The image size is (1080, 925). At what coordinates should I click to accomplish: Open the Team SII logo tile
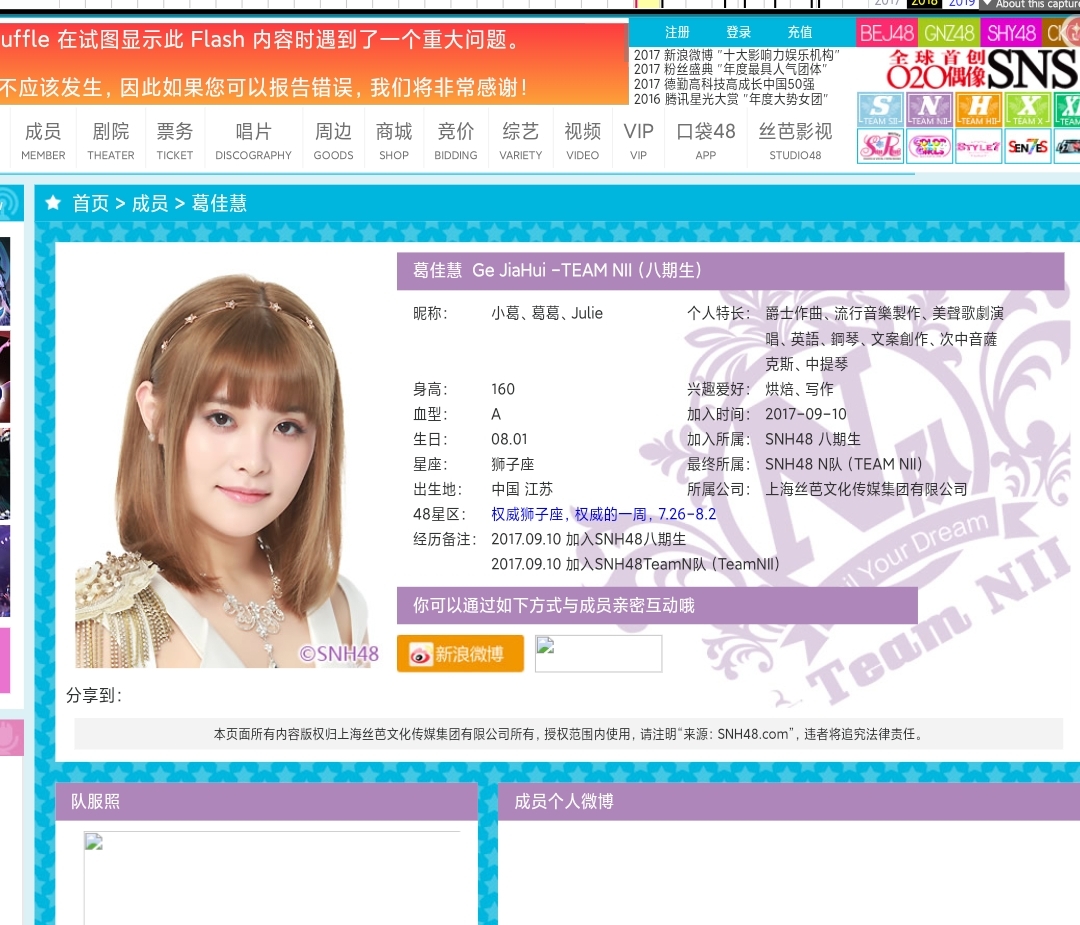pos(880,110)
